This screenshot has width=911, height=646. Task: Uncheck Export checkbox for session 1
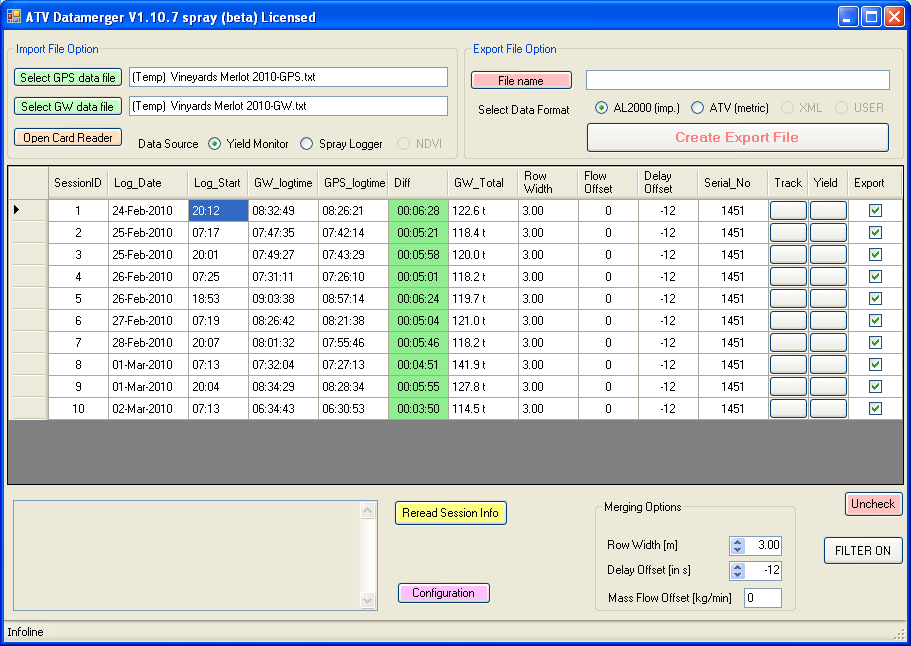pos(875,211)
